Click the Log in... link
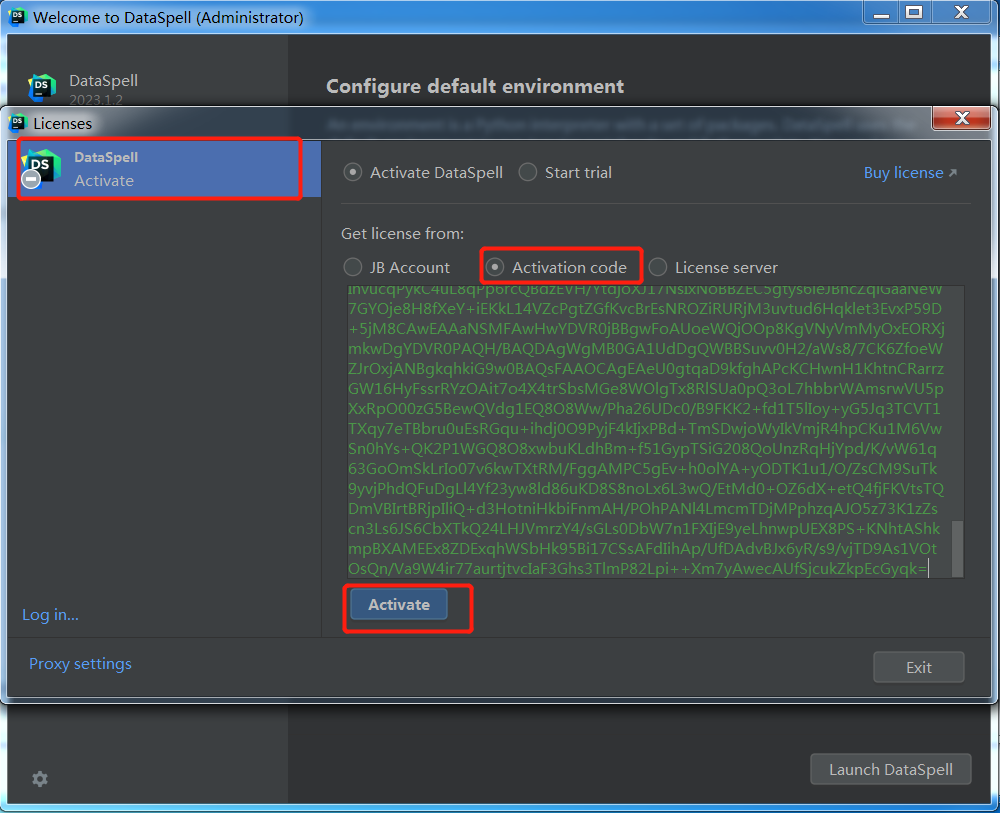 tap(50, 615)
